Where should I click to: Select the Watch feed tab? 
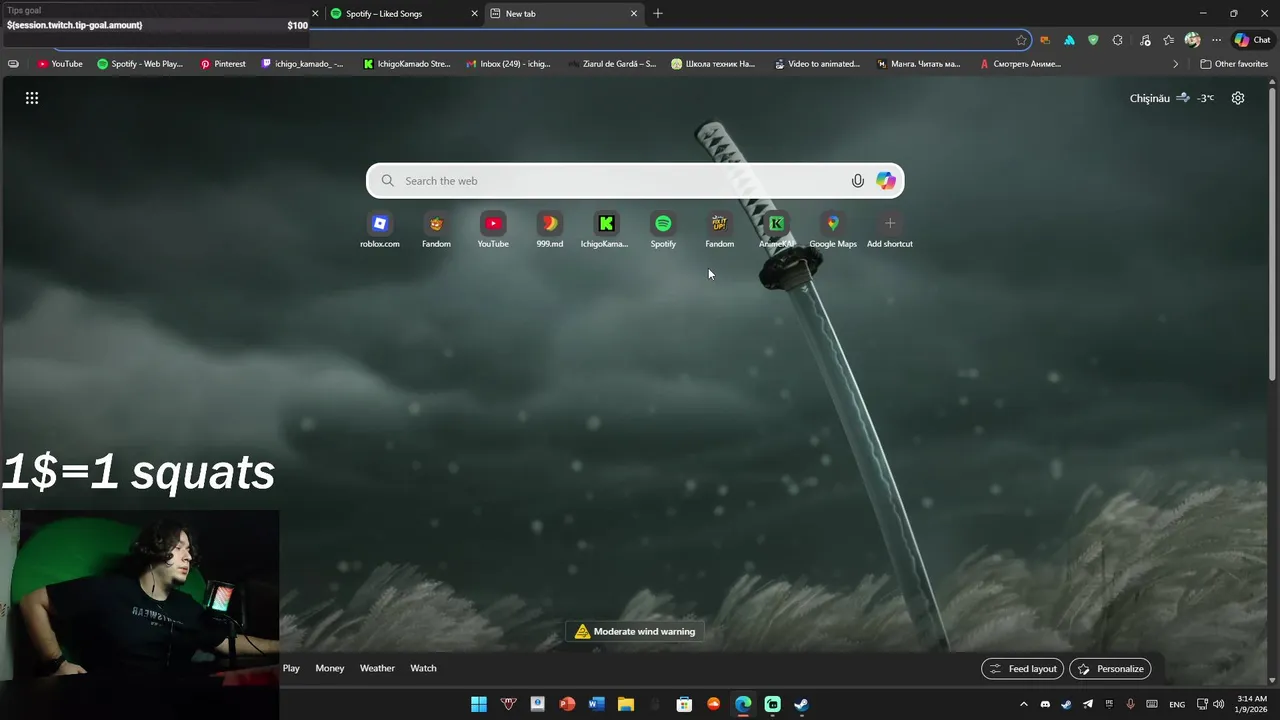tap(423, 668)
